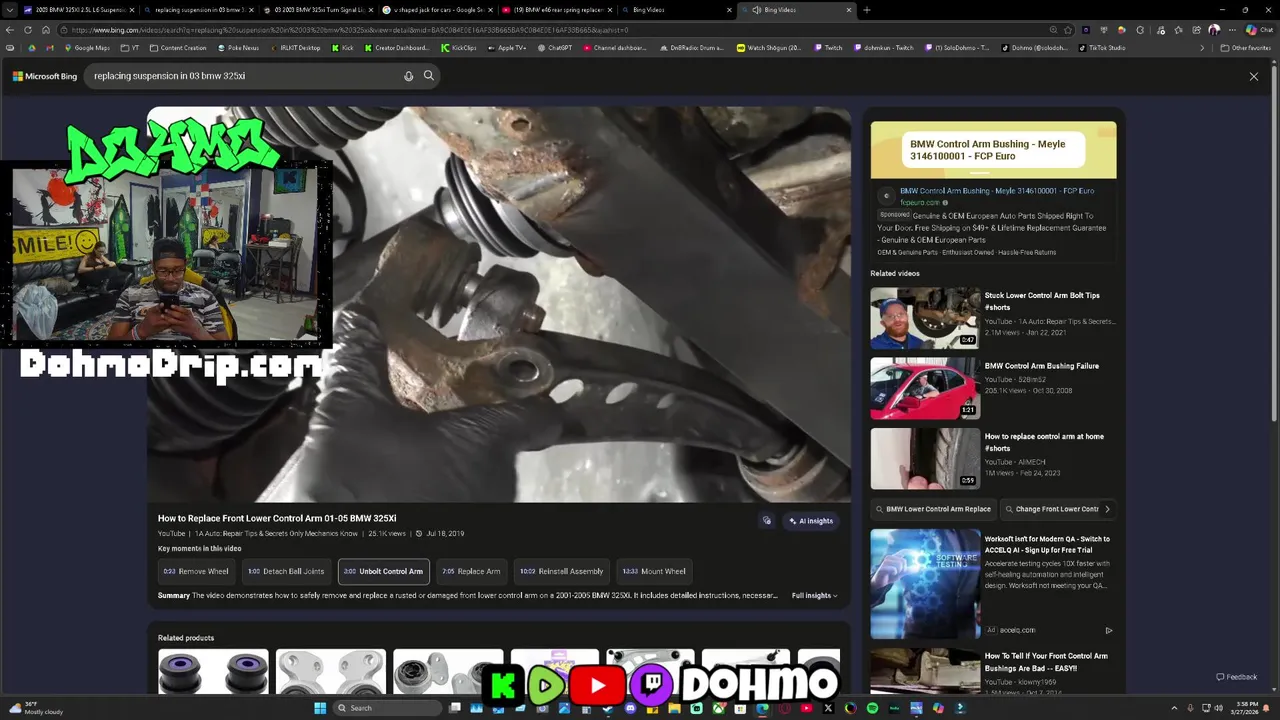The width and height of the screenshot is (1280, 720).
Task: Open the Microsoft Bing logo home link
Action: [45, 76]
